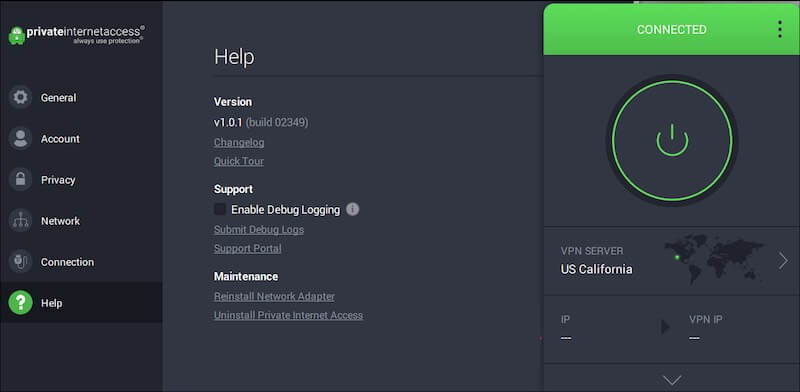Click the VPN IP label

(x=706, y=320)
